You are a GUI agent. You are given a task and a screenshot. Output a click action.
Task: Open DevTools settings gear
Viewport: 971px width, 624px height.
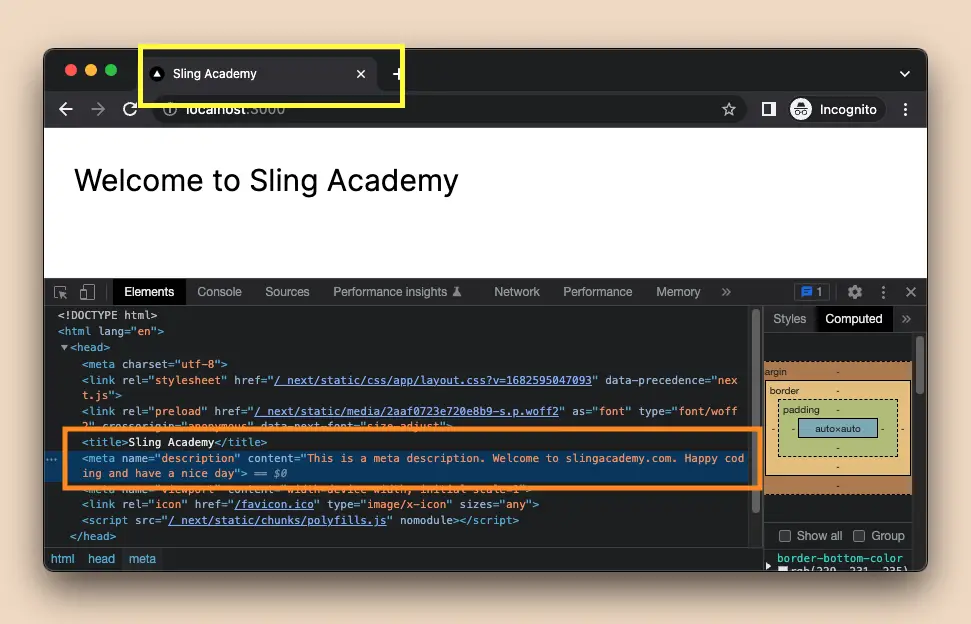coord(855,292)
